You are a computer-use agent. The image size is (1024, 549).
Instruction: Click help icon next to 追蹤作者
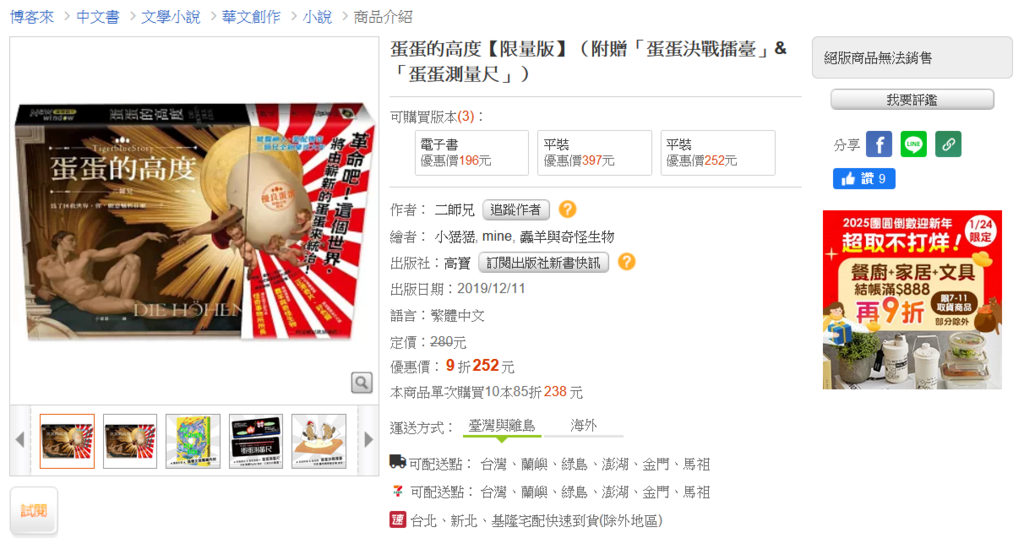pyautogui.click(x=568, y=210)
